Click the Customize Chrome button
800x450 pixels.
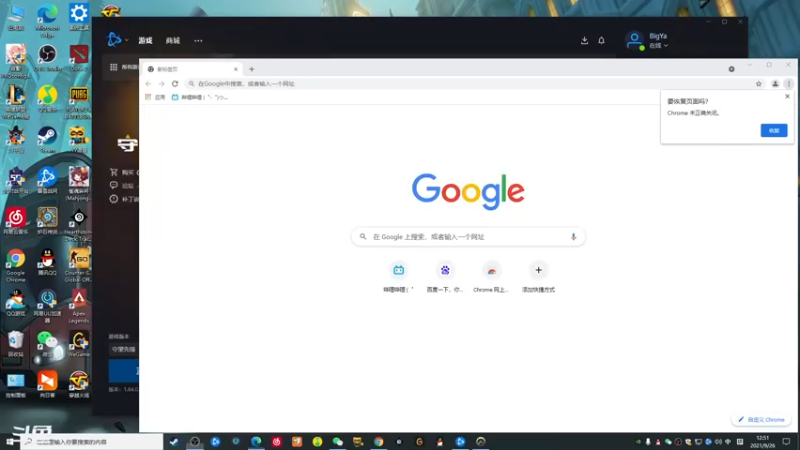coord(761,419)
